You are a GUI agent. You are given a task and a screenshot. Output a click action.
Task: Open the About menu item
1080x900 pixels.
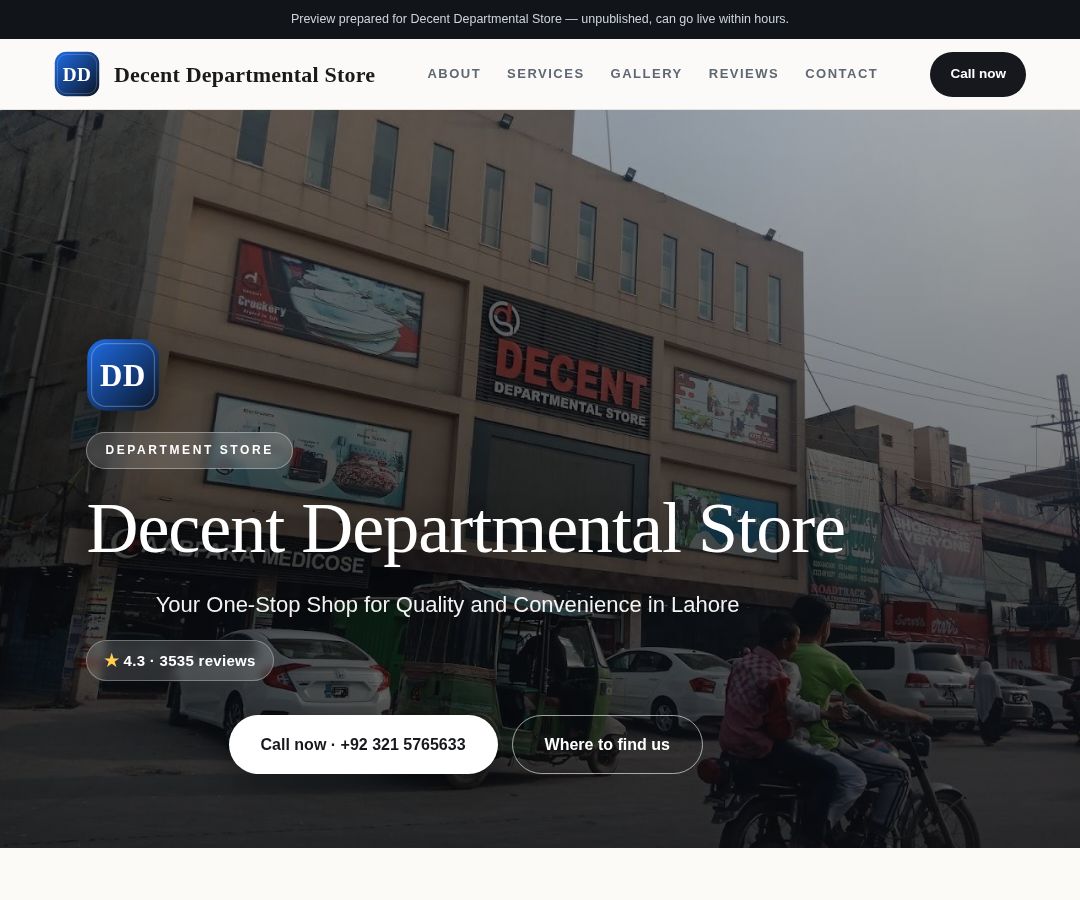(454, 74)
